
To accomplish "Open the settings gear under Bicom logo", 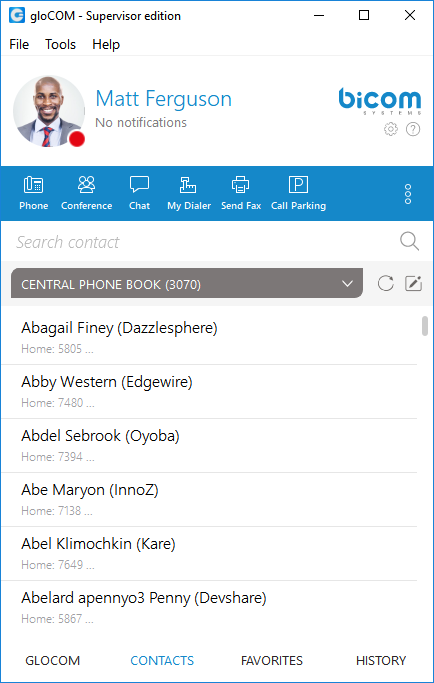I will click(x=391, y=129).
